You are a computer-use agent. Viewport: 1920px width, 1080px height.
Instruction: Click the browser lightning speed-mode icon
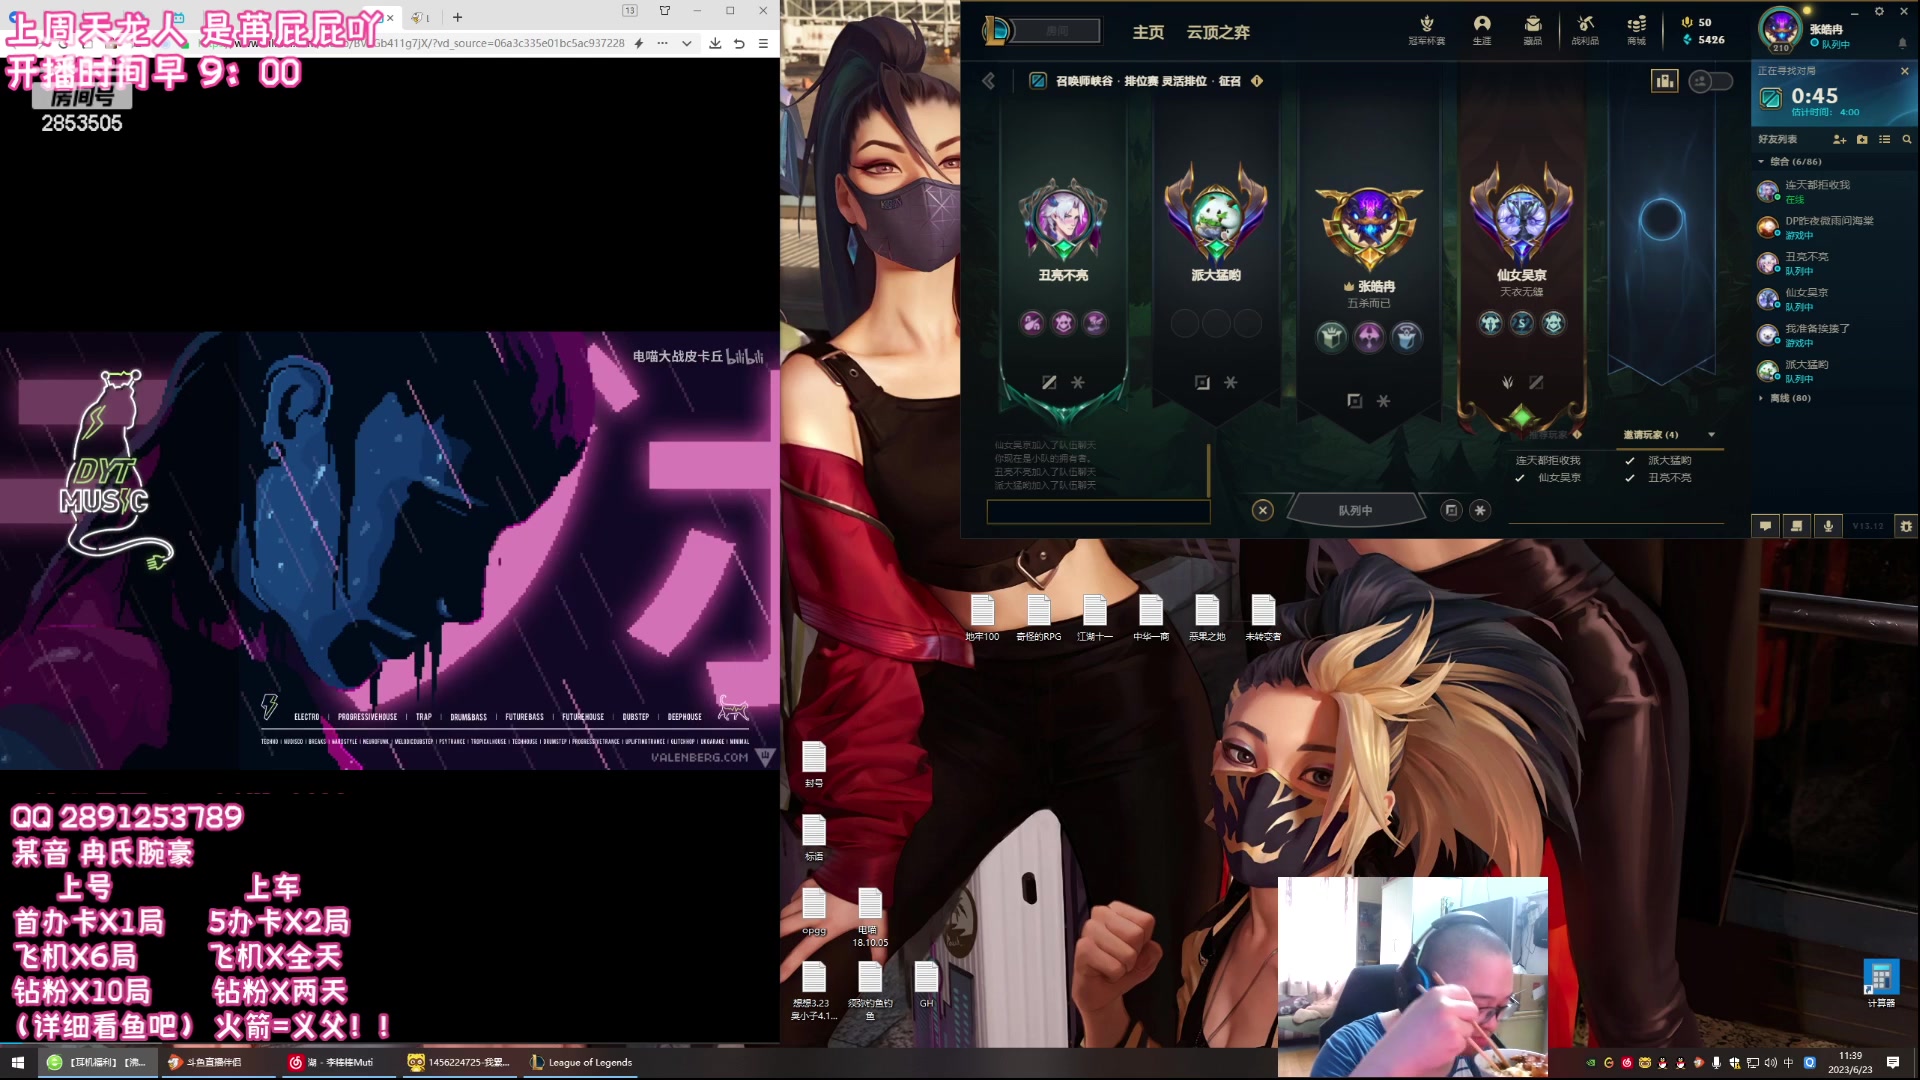638,43
